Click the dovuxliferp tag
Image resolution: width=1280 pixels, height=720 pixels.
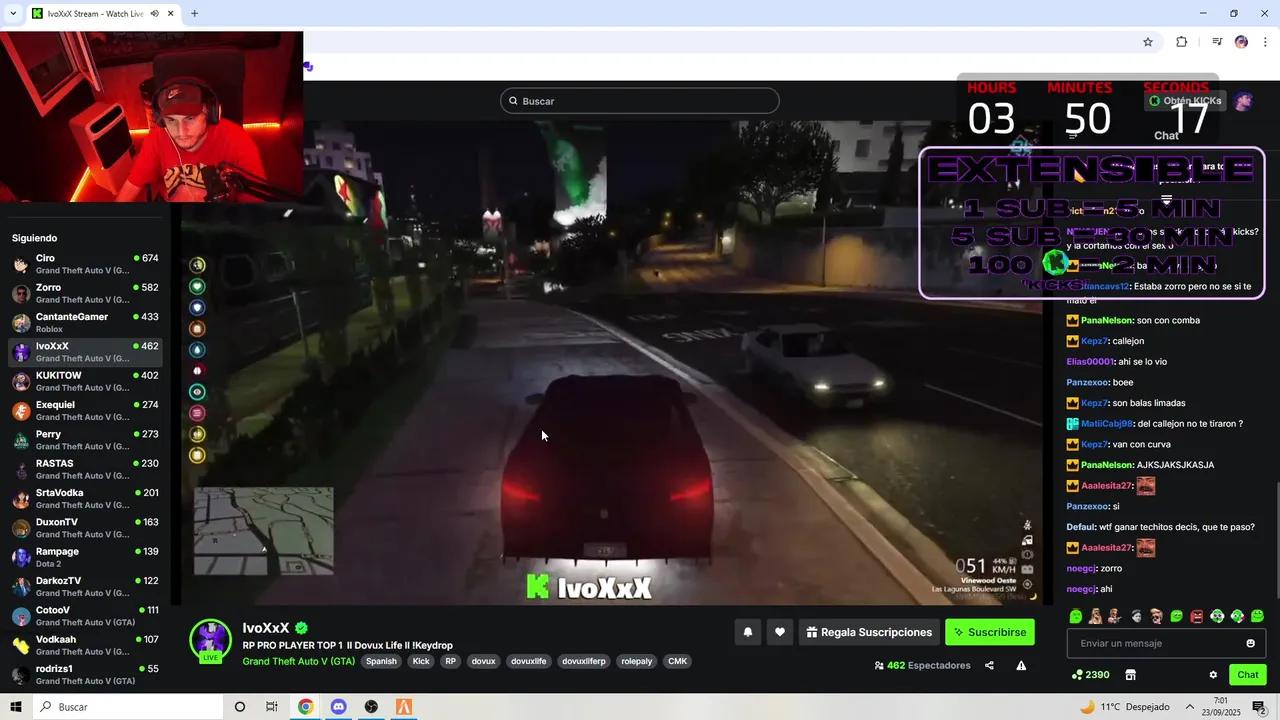(584, 661)
